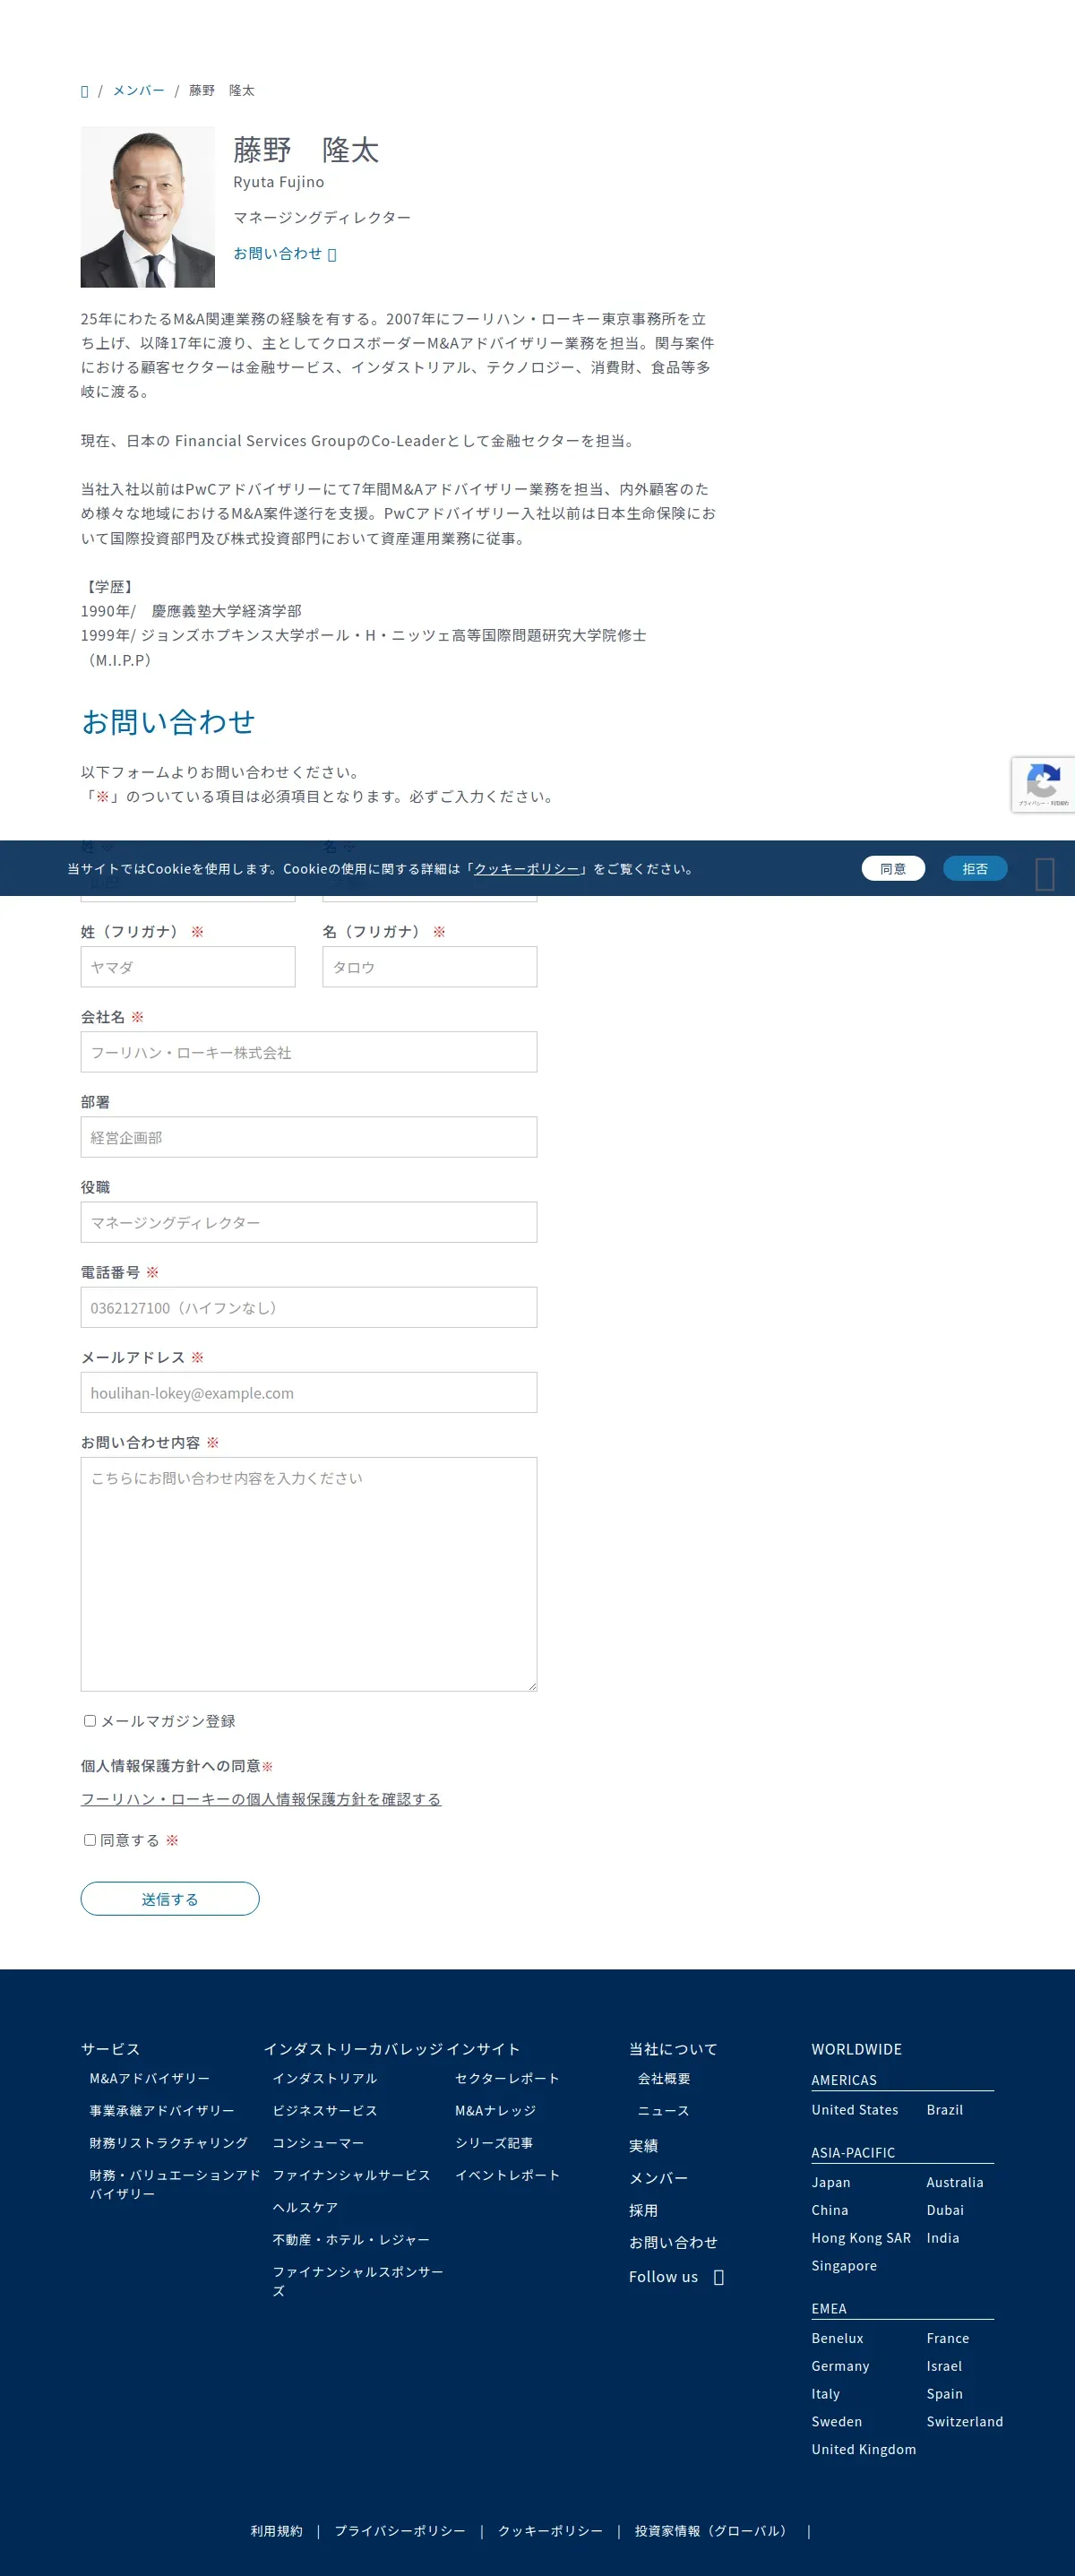Close the cookie banner icon

[1045, 874]
